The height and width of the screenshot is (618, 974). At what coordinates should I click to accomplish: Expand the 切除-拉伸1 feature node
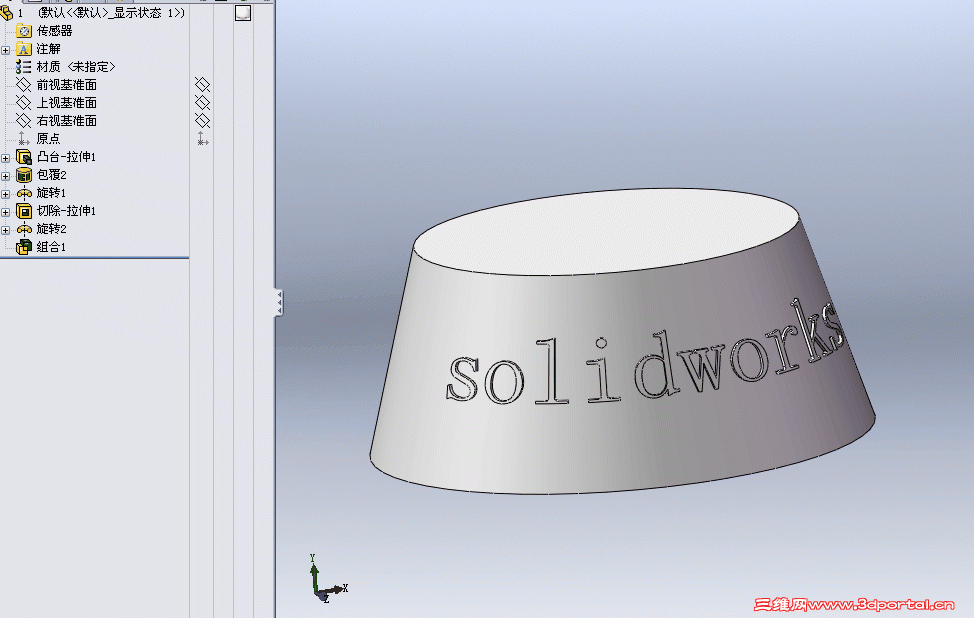pos(6,212)
